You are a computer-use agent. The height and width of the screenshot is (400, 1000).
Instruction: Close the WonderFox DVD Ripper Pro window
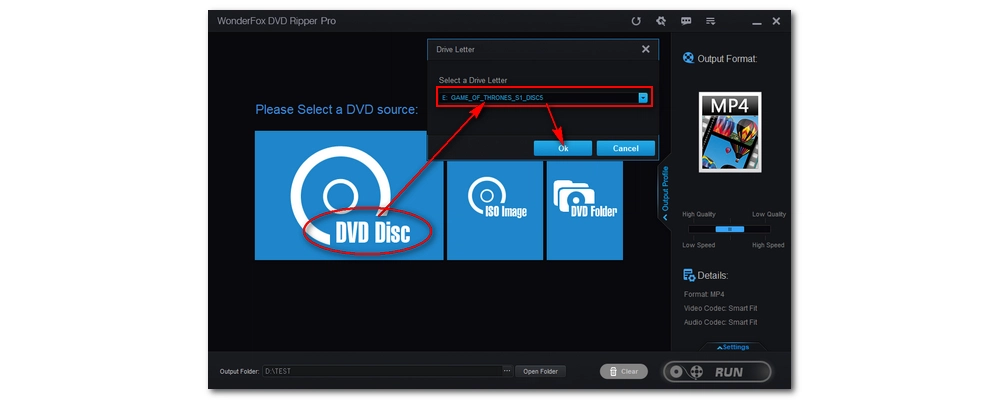776,21
